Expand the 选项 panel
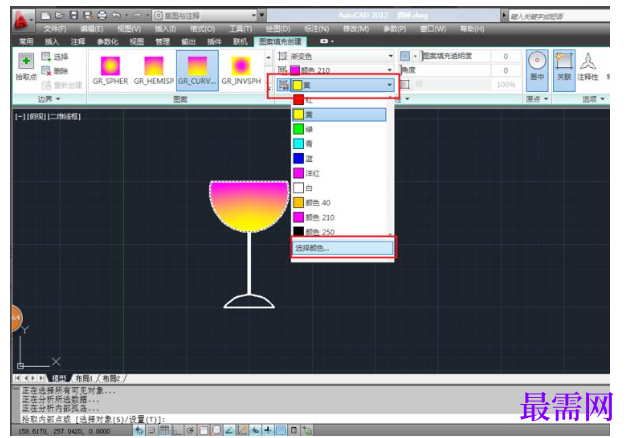 (593, 99)
